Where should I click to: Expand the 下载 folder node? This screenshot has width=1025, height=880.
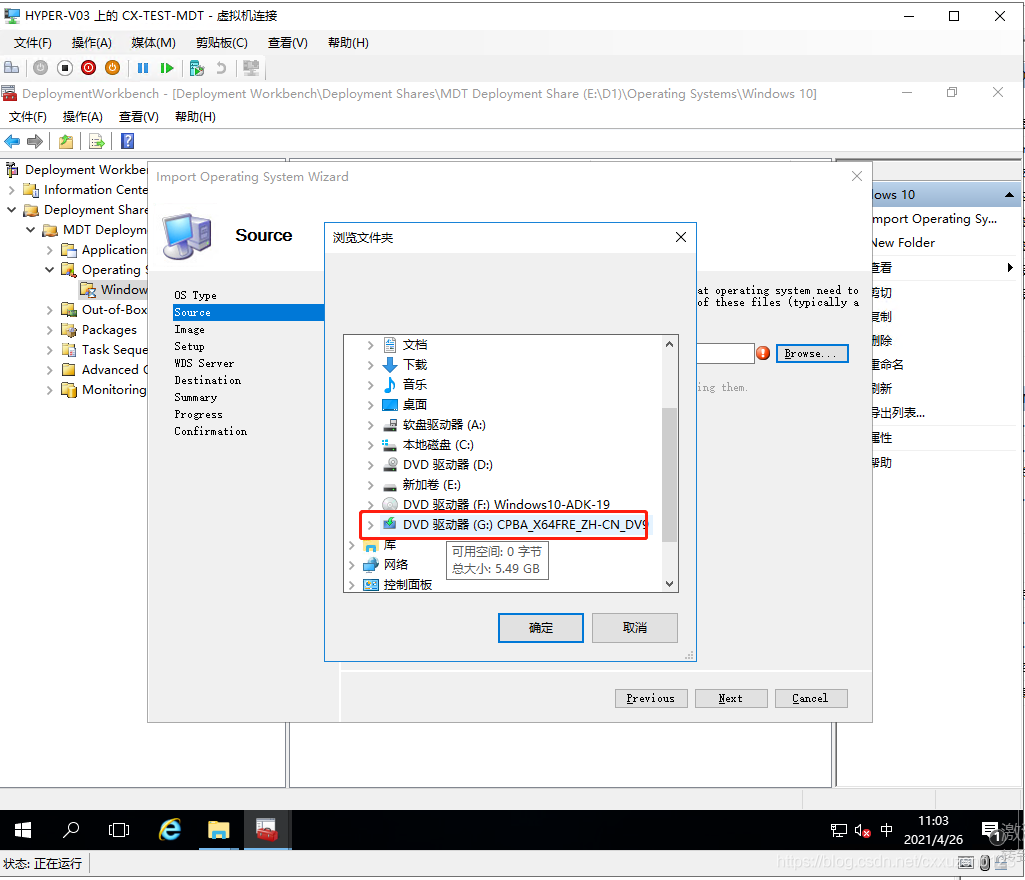[x=371, y=365]
